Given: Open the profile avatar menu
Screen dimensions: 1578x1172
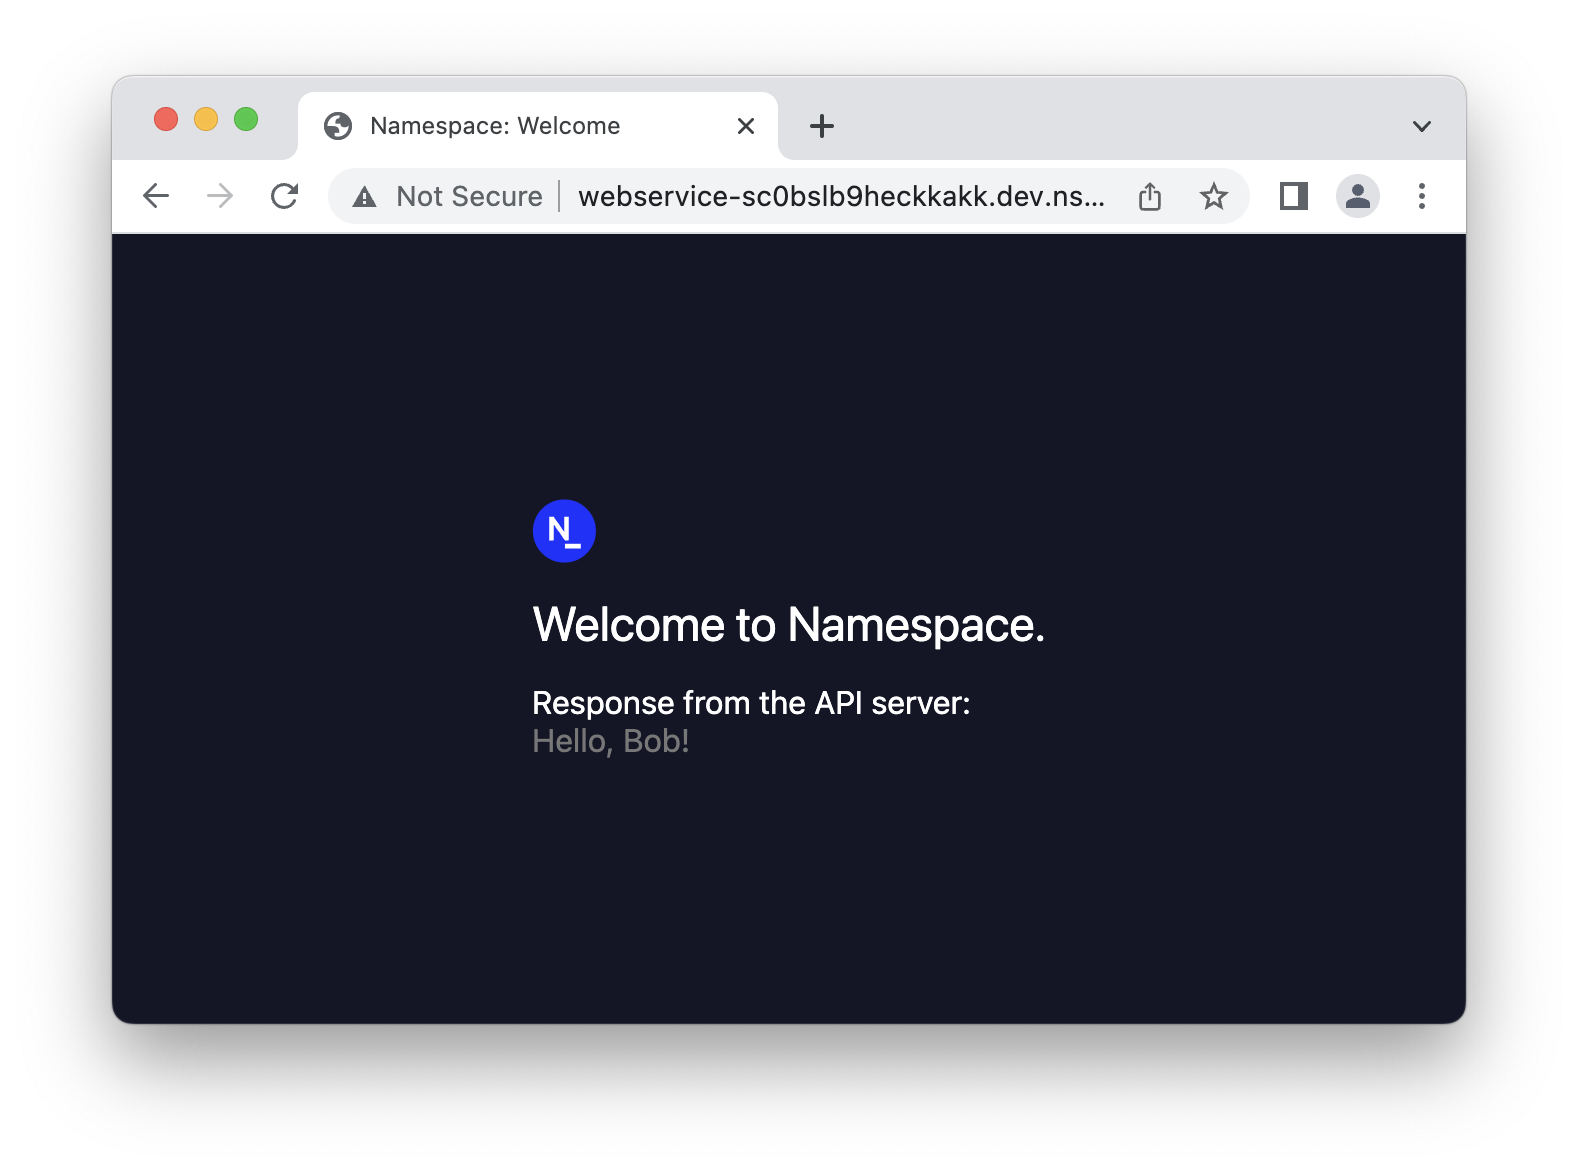Looking at the screenshot, I should (x=1357, y=196).
